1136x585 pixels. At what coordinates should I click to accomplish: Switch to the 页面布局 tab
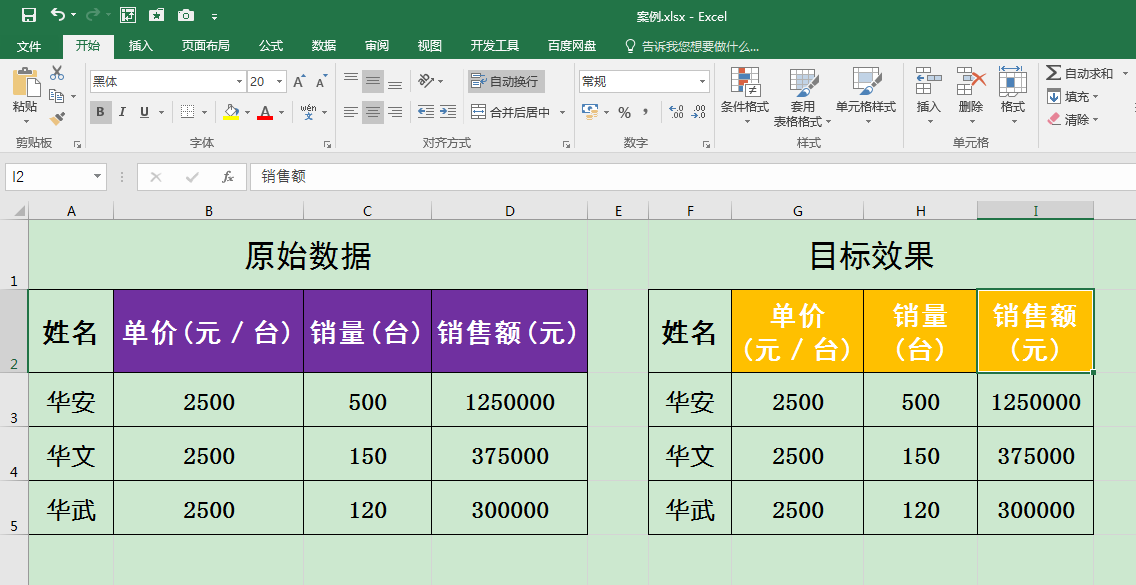[206, 46]
